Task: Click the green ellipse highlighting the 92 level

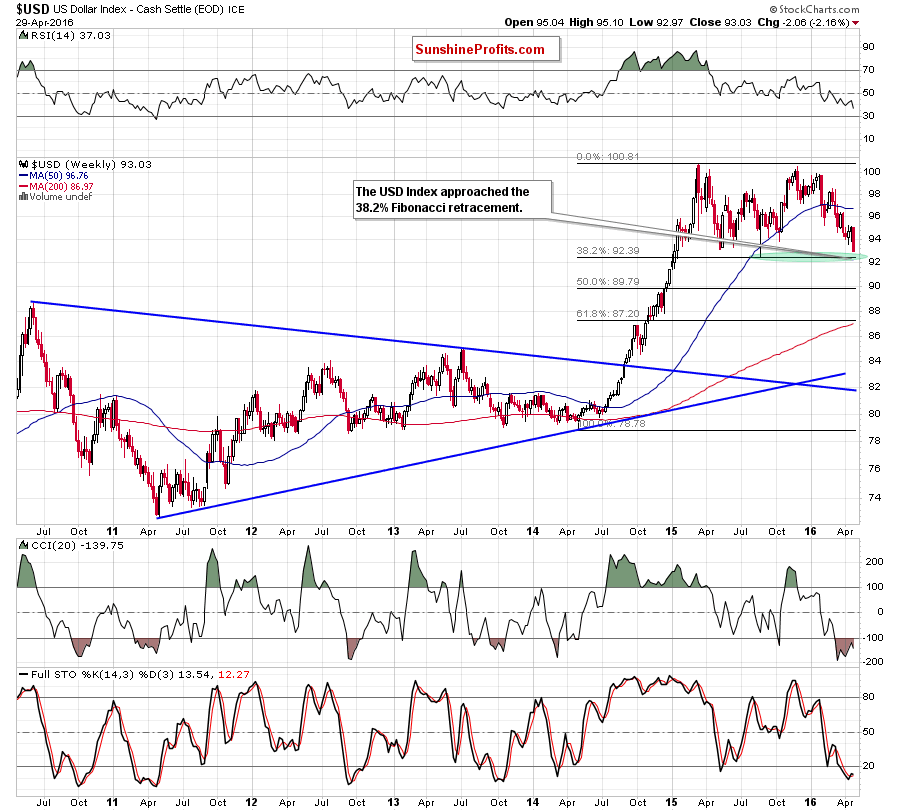Action: [x=808, y=257]
